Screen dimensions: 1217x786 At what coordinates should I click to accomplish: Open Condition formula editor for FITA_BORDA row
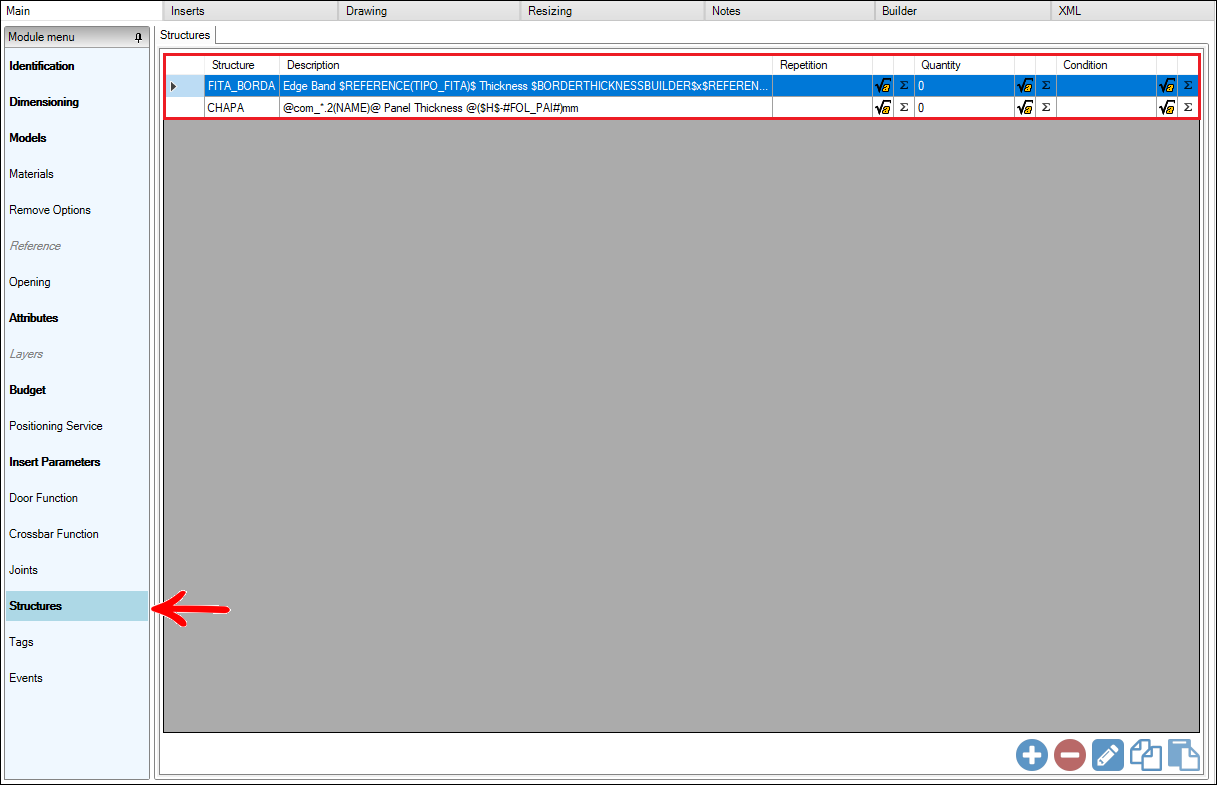[x=1167, y=86]
